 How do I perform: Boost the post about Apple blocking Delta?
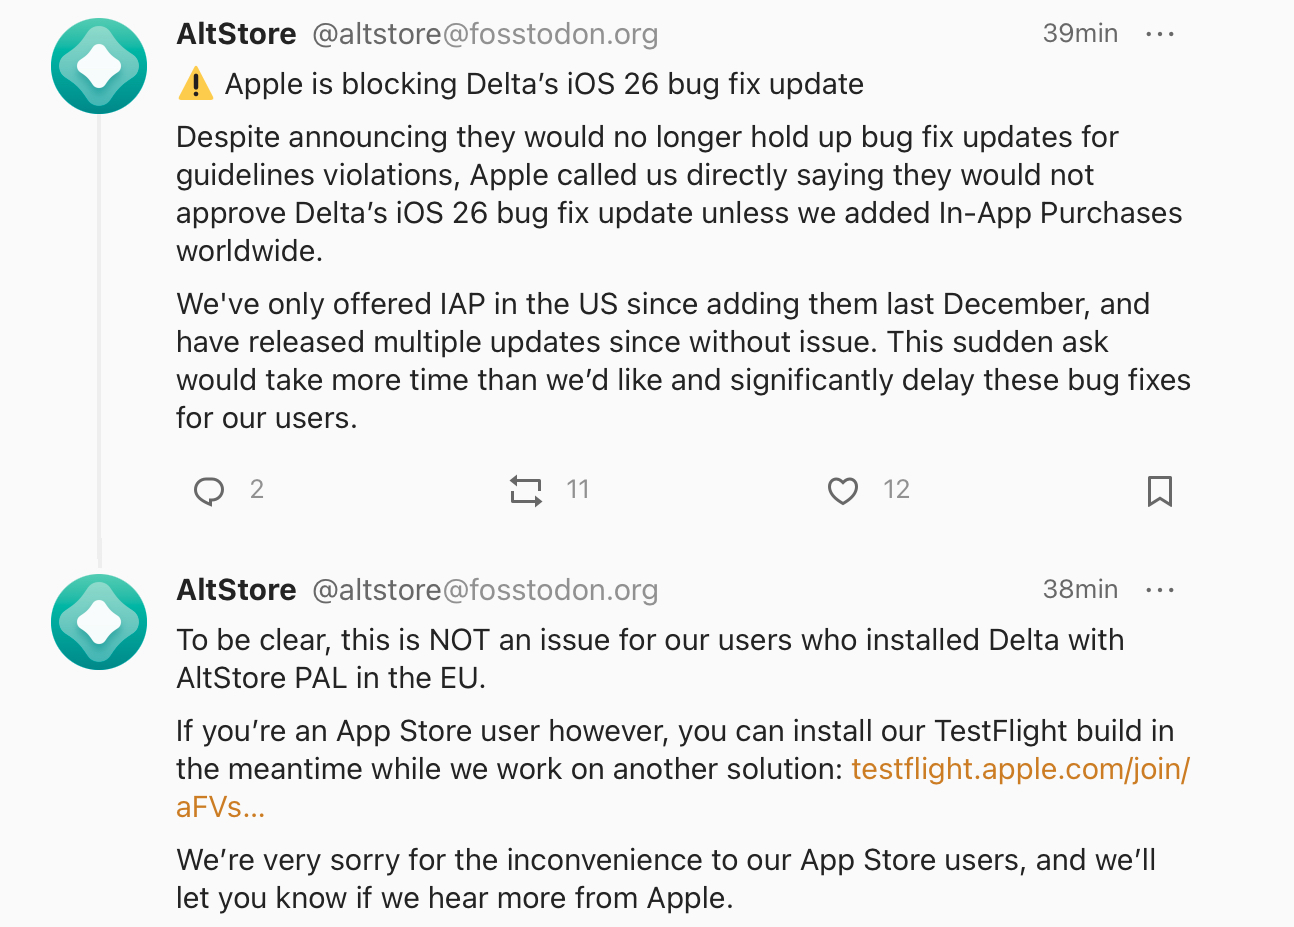click(x=525, y=491)
